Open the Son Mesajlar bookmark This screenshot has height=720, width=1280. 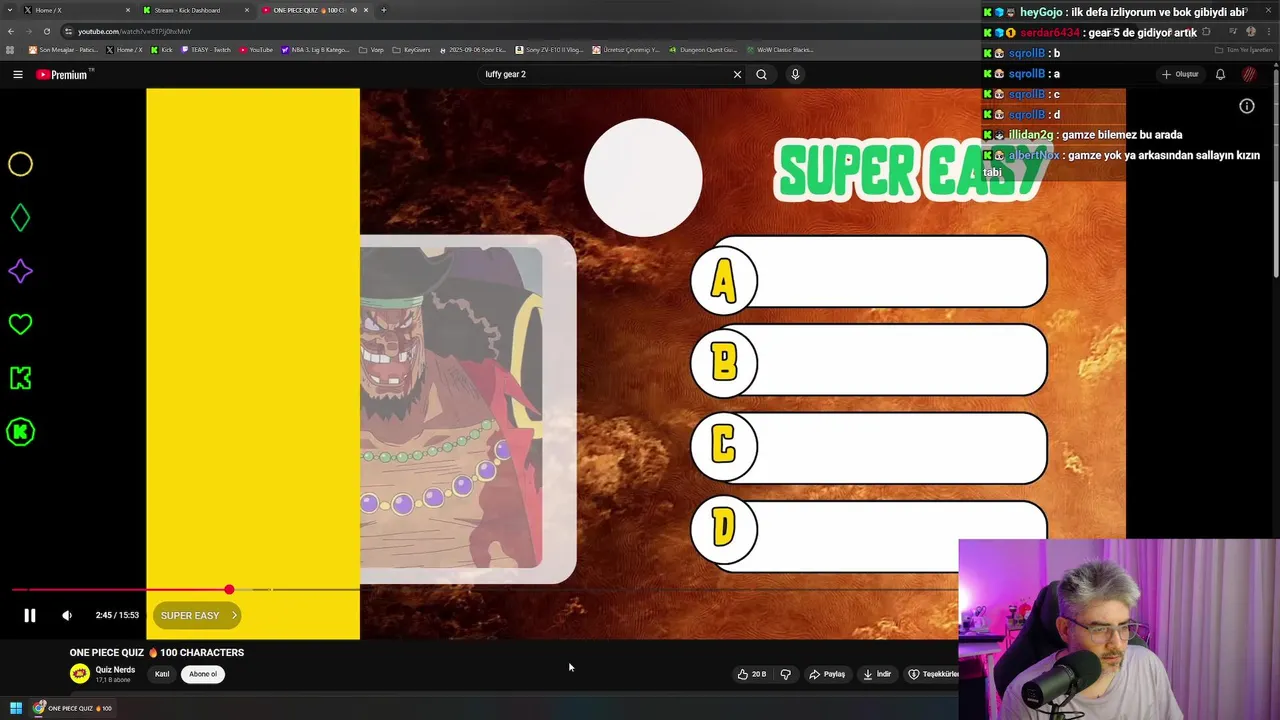(x=62, y=50)
